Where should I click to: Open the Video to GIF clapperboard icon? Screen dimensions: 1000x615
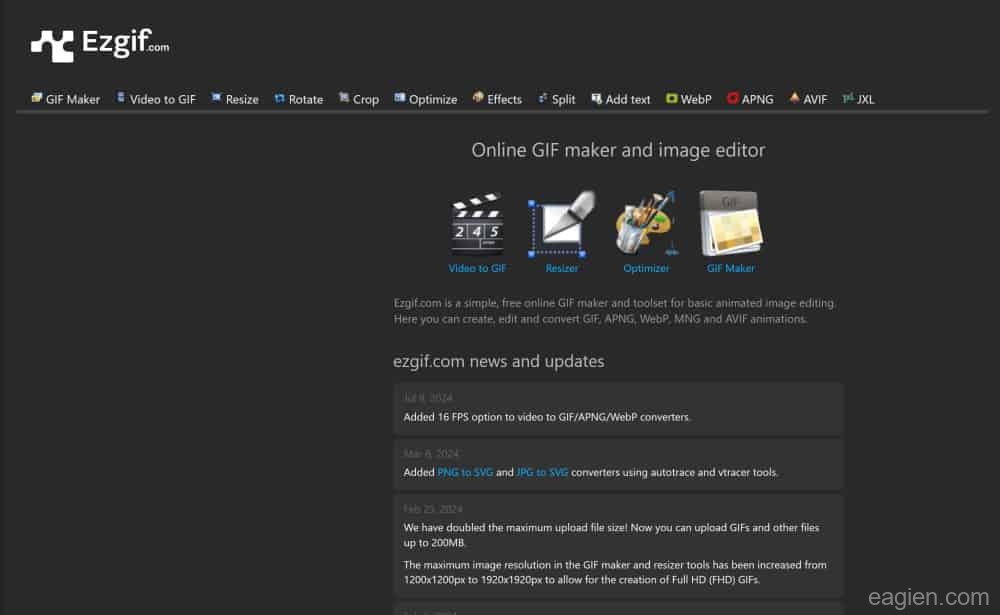477,226
